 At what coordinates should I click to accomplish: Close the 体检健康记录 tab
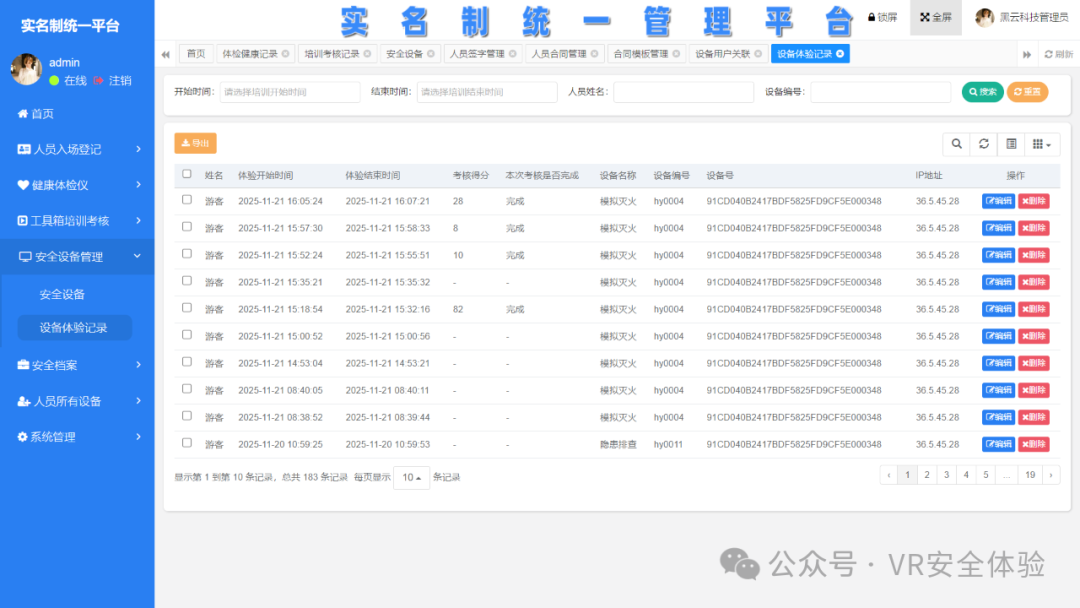tap(285, 54)
